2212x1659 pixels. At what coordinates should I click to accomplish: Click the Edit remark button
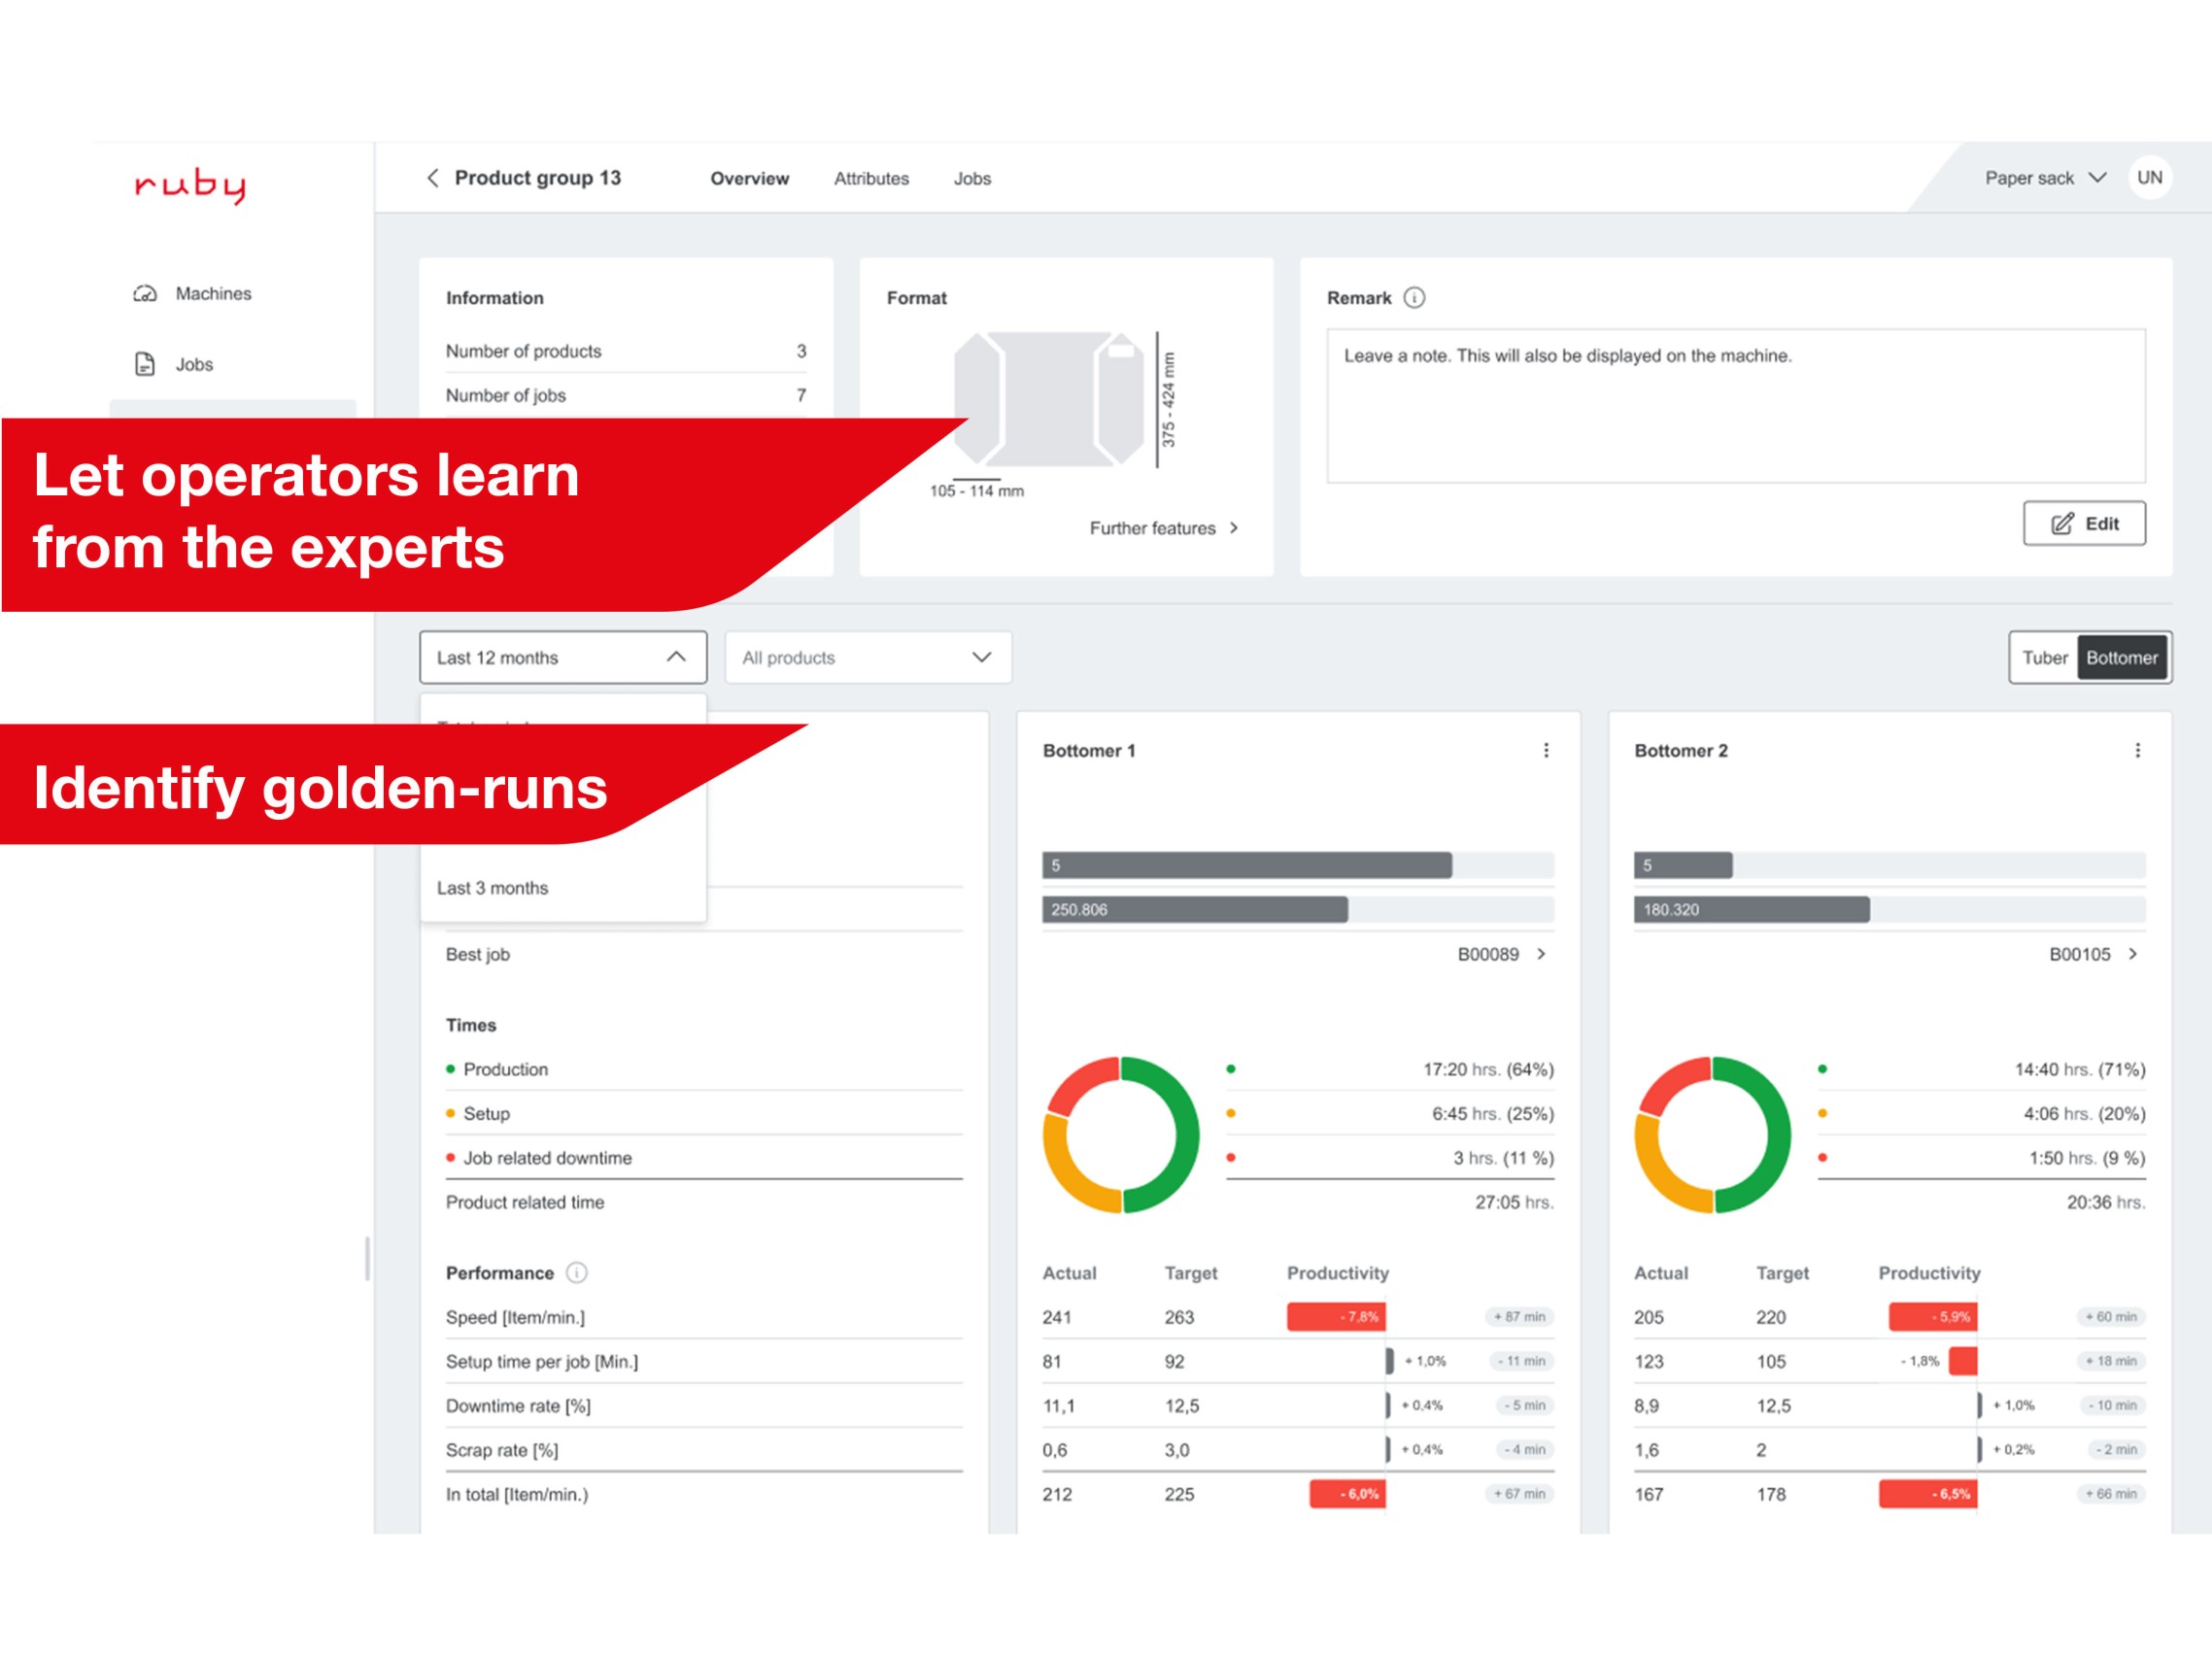tap(2084, 523)
